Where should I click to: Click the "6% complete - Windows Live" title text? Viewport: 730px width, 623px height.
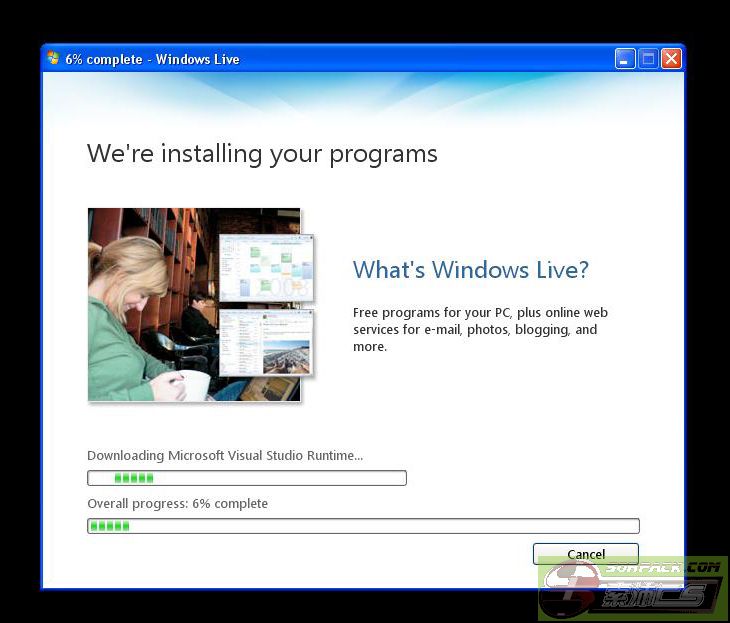point(152,60)
